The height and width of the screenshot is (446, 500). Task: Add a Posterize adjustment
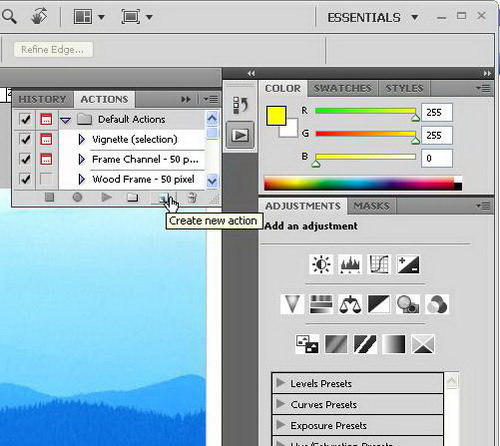(336, 344)
